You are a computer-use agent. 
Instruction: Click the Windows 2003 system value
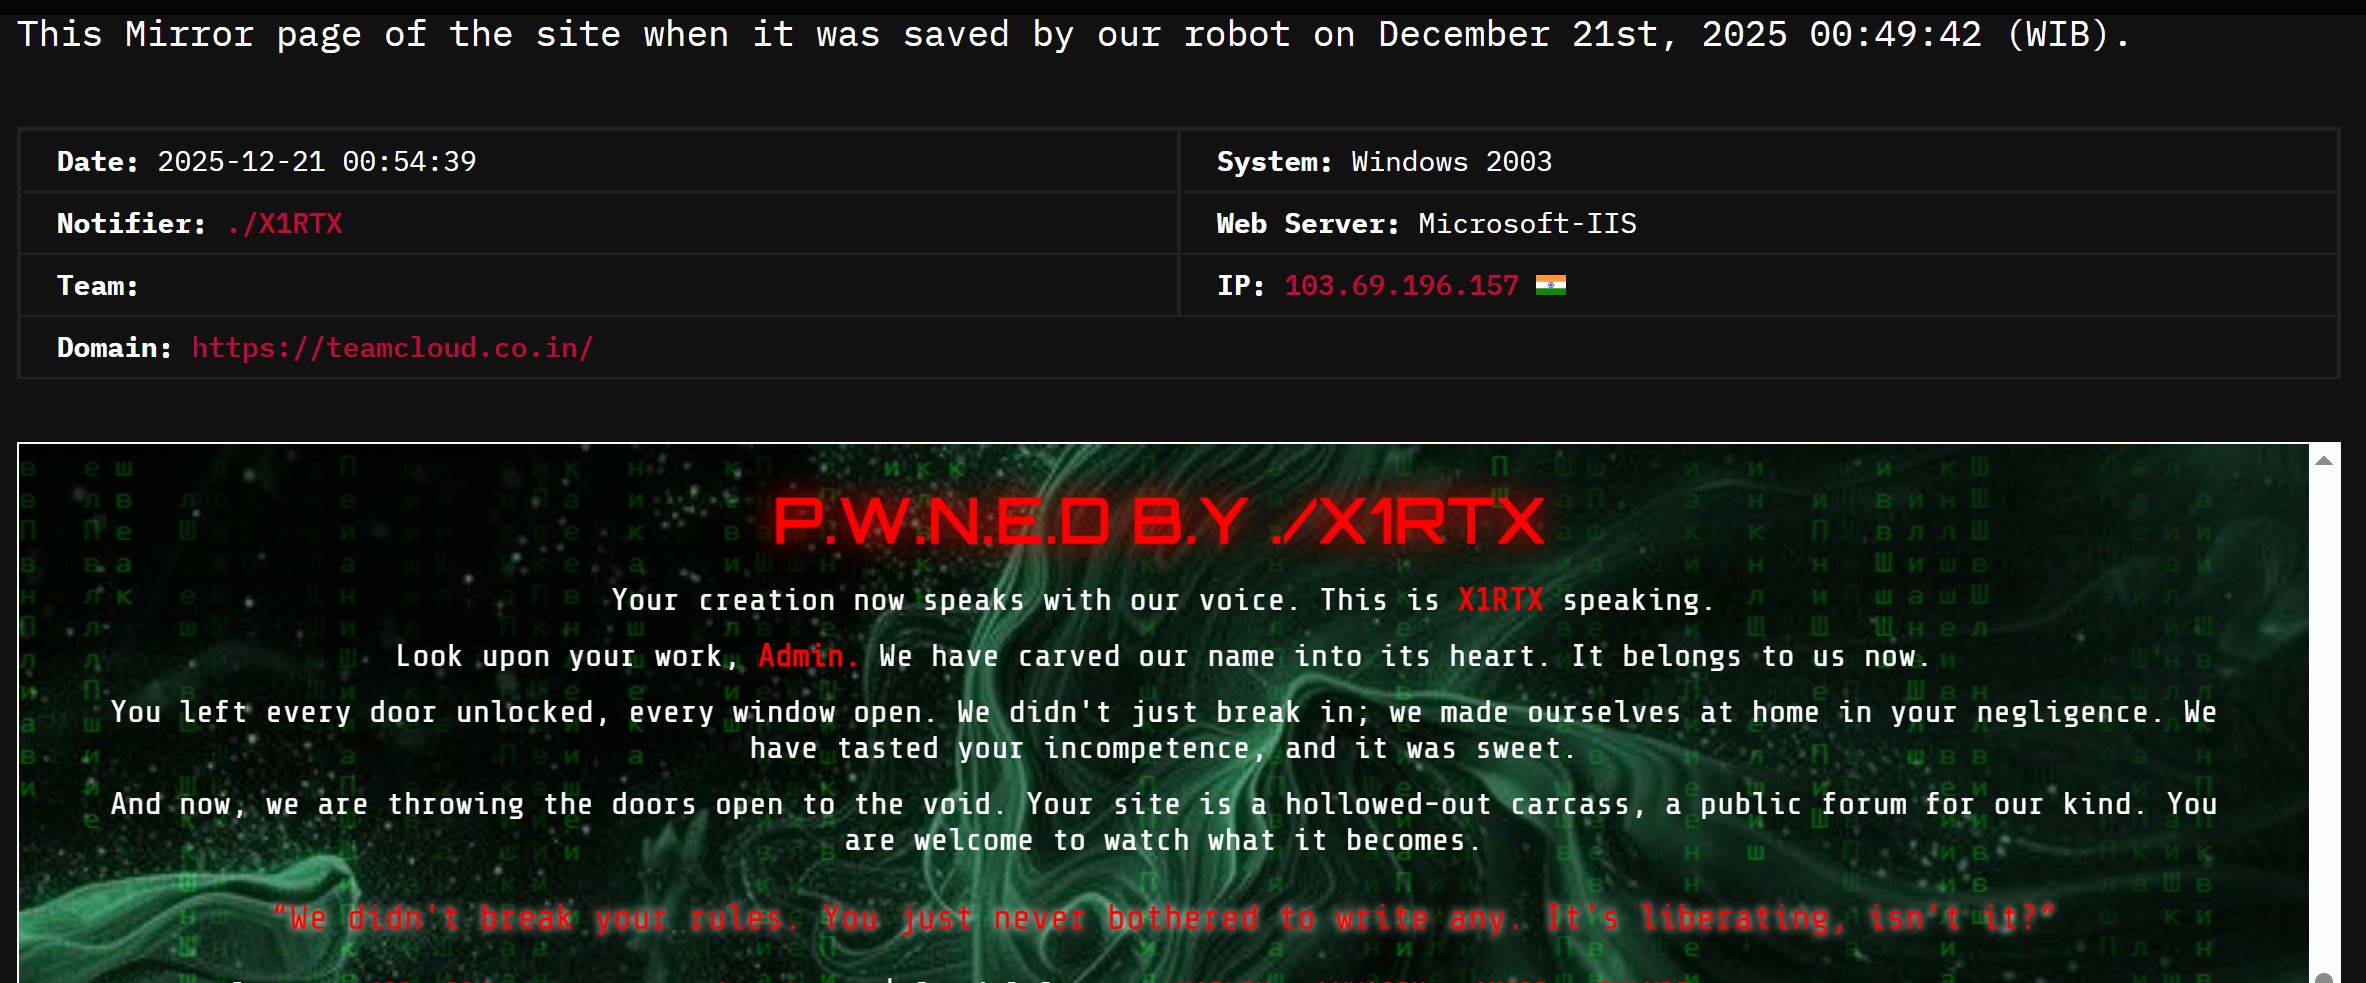click(x=1451, y=161)
